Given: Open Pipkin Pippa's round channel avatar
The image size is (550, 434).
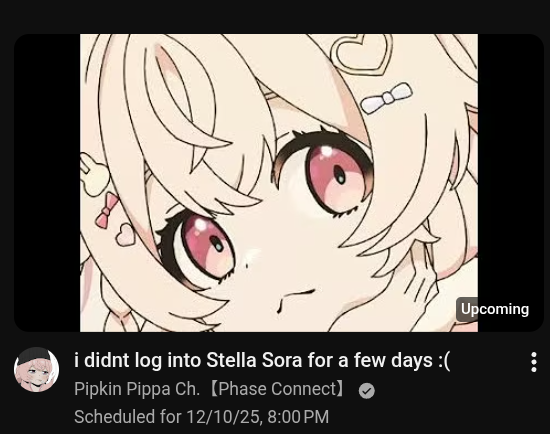Looking at the screenshot, I should (x=36, y=369).
